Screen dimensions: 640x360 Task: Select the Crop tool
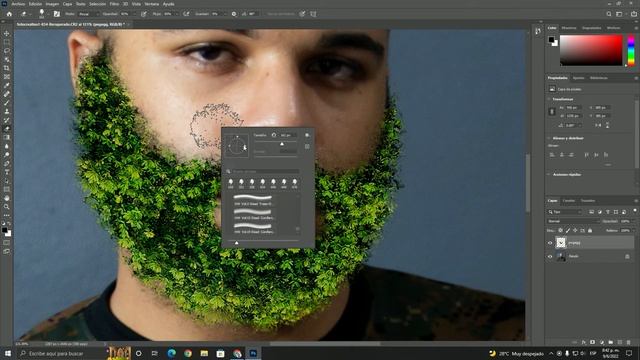click(x=7, y=68)
